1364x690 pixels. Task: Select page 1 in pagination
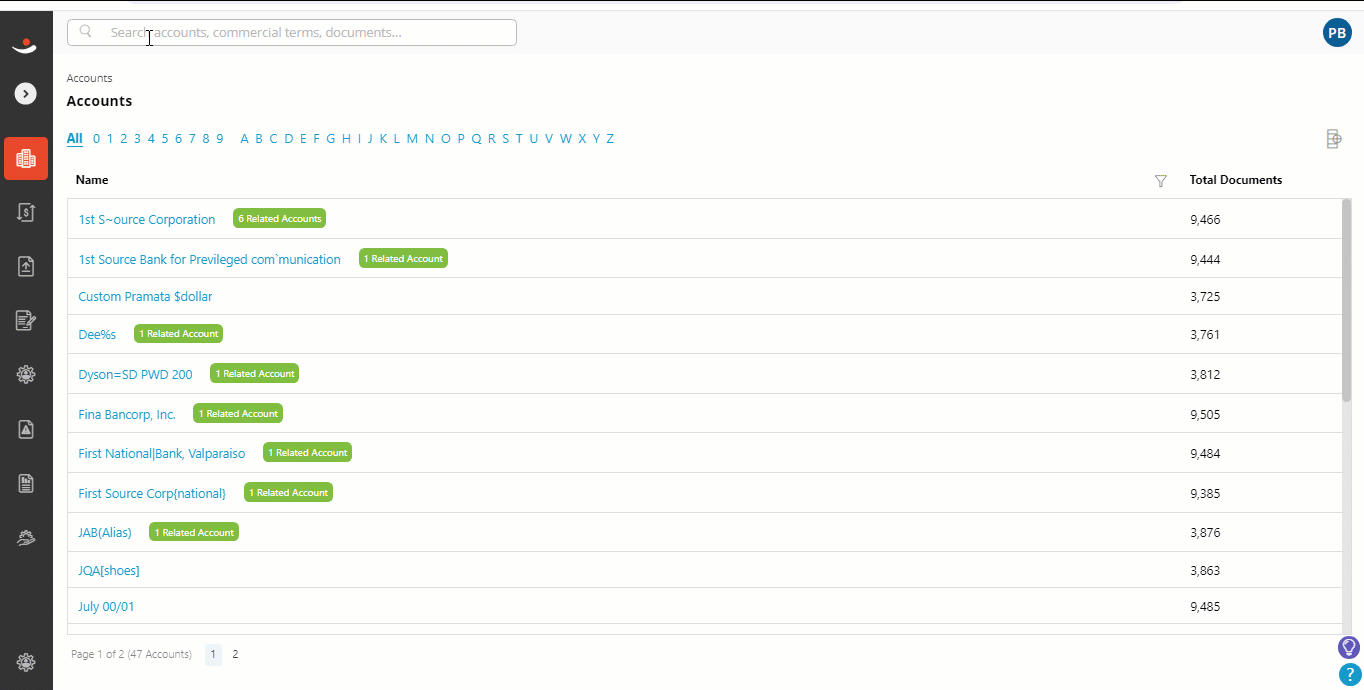(213, 655)
